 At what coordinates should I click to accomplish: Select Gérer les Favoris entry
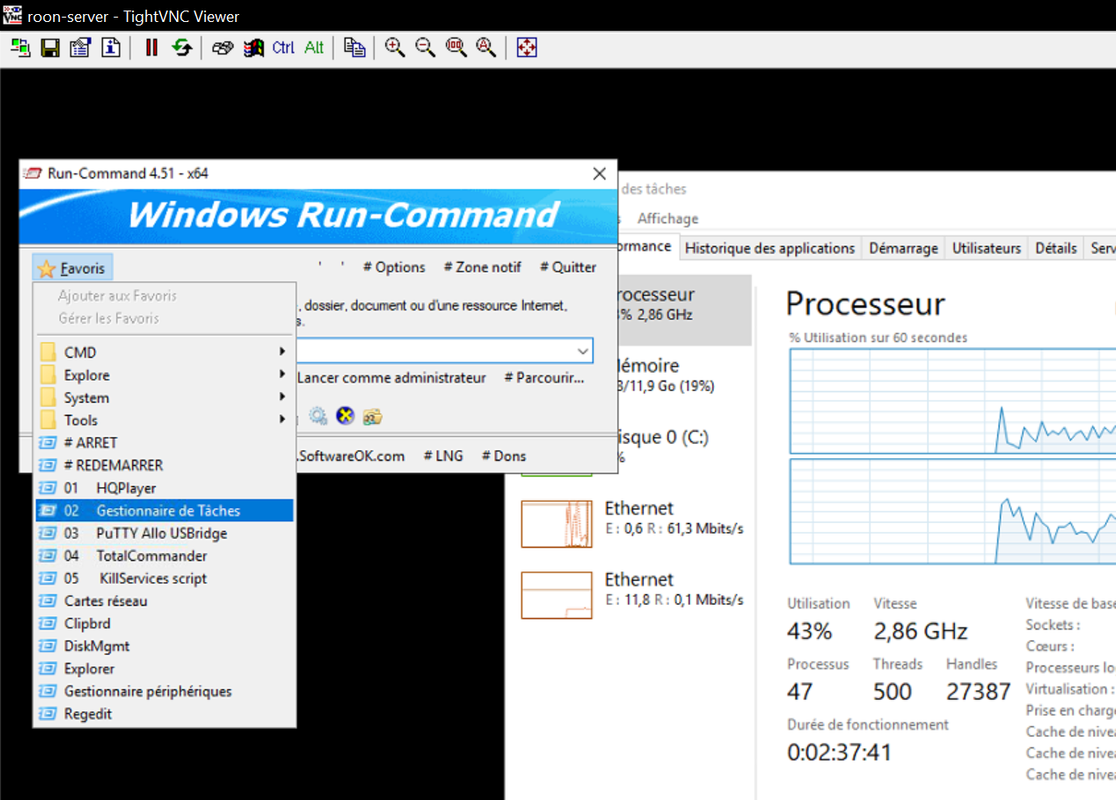[108, 318]
